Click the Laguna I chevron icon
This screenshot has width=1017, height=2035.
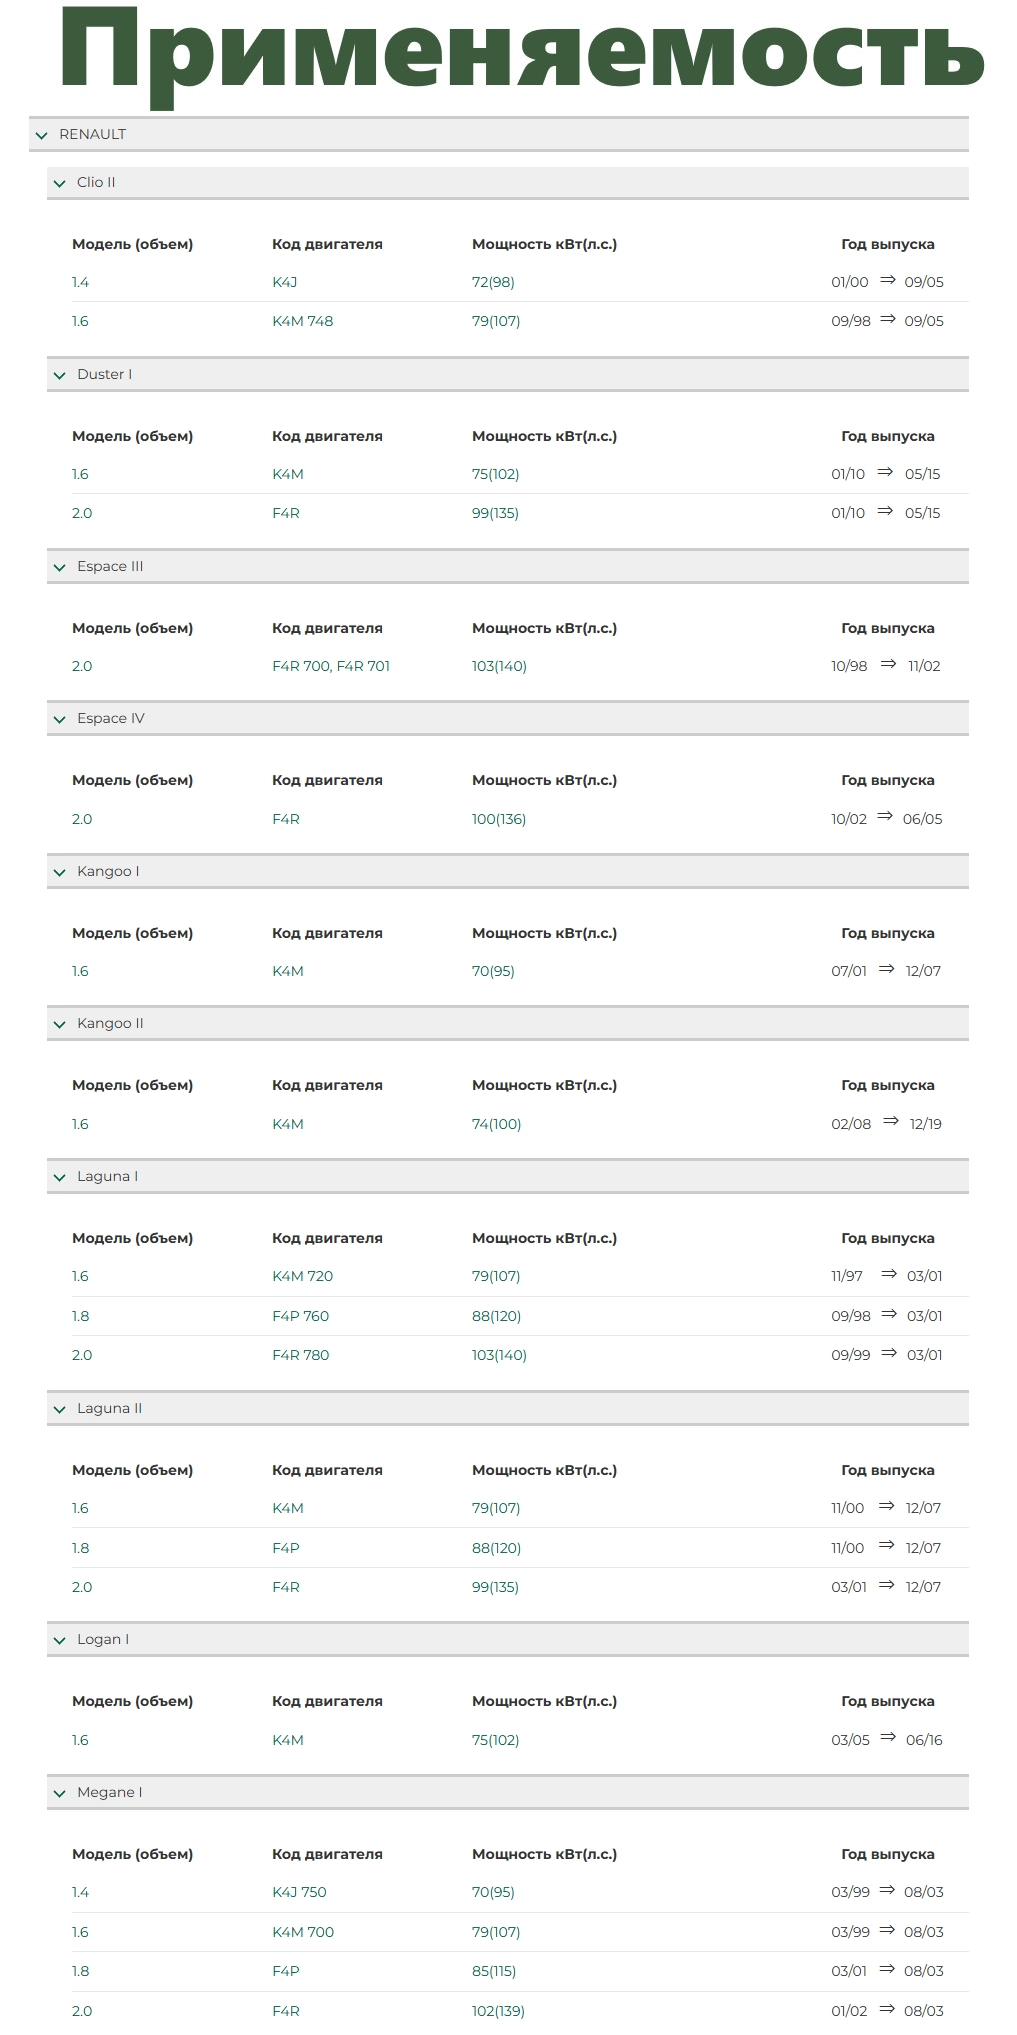[59, 1177]
